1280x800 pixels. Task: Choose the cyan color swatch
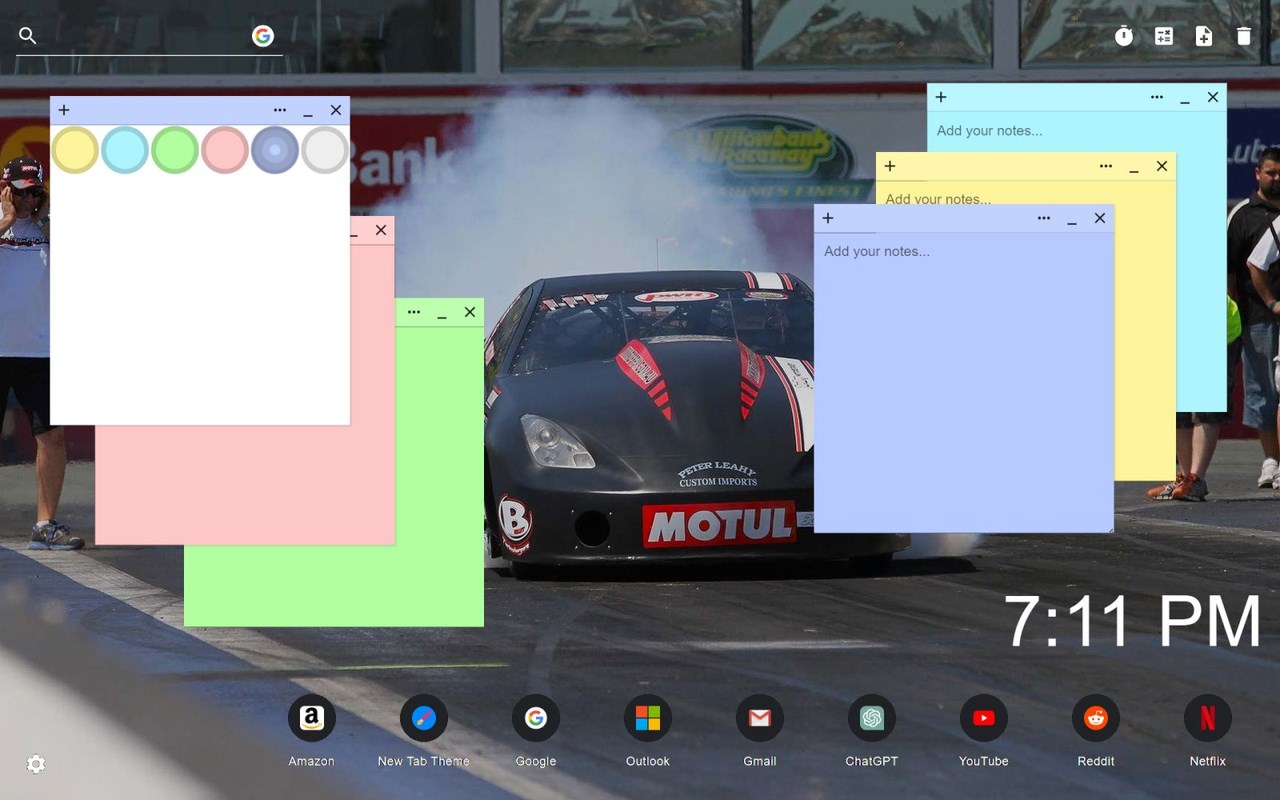coord(125,150)
